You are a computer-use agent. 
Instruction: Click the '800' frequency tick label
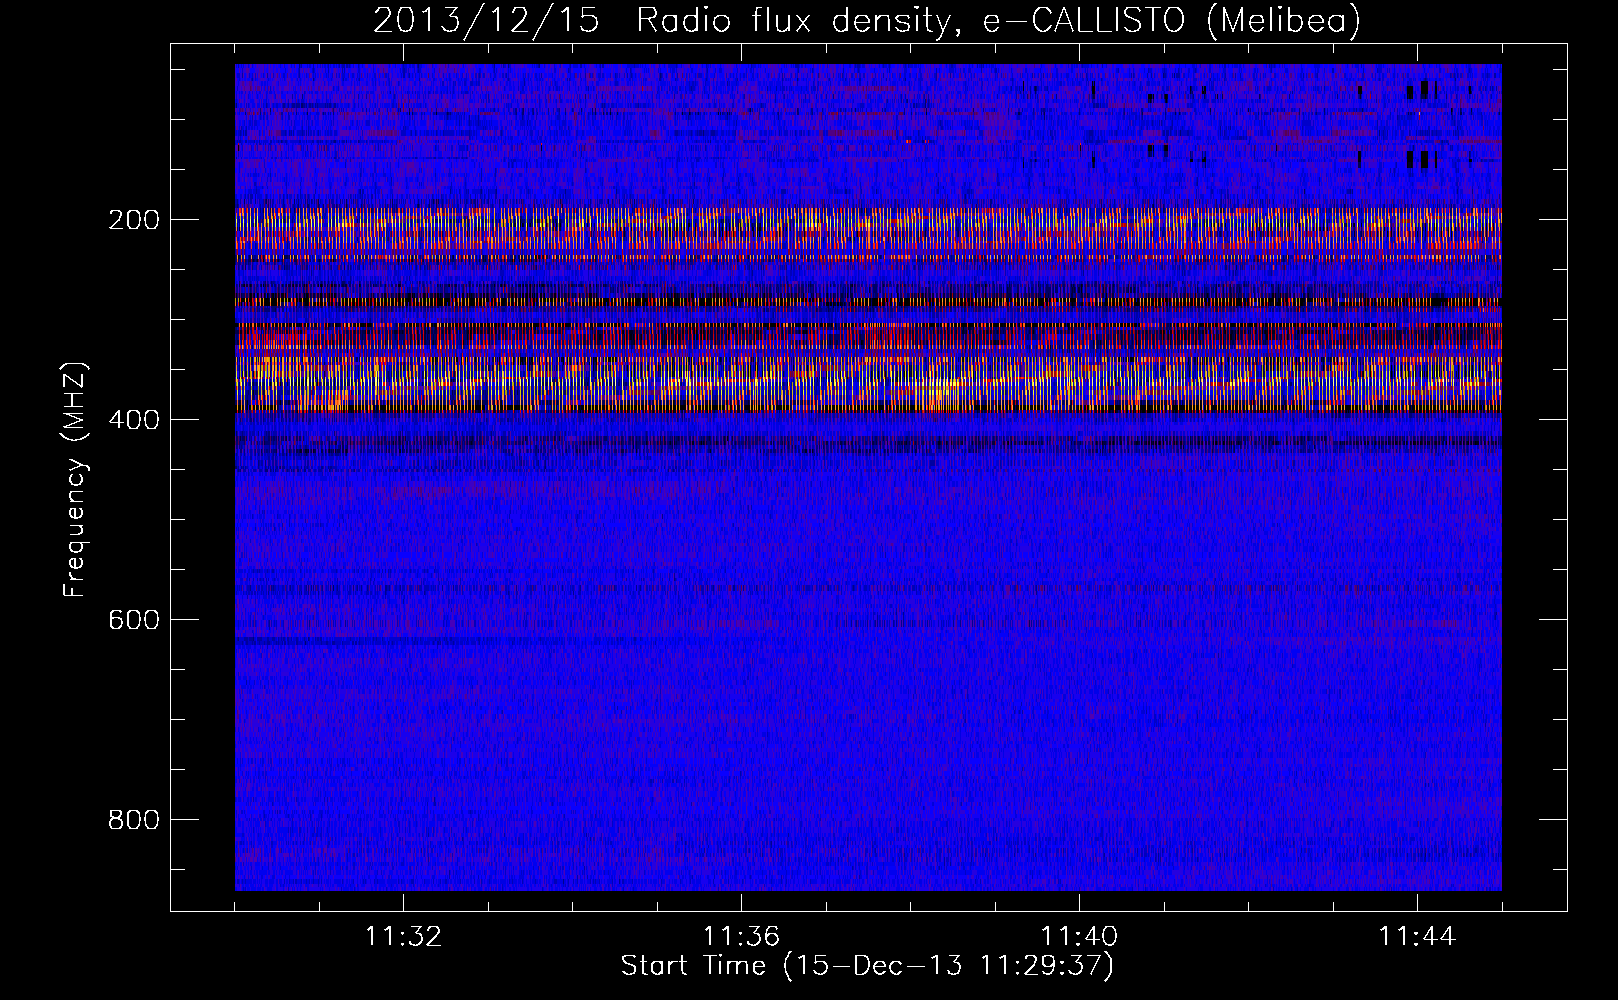pyautogui.click(x=133, y=820)
